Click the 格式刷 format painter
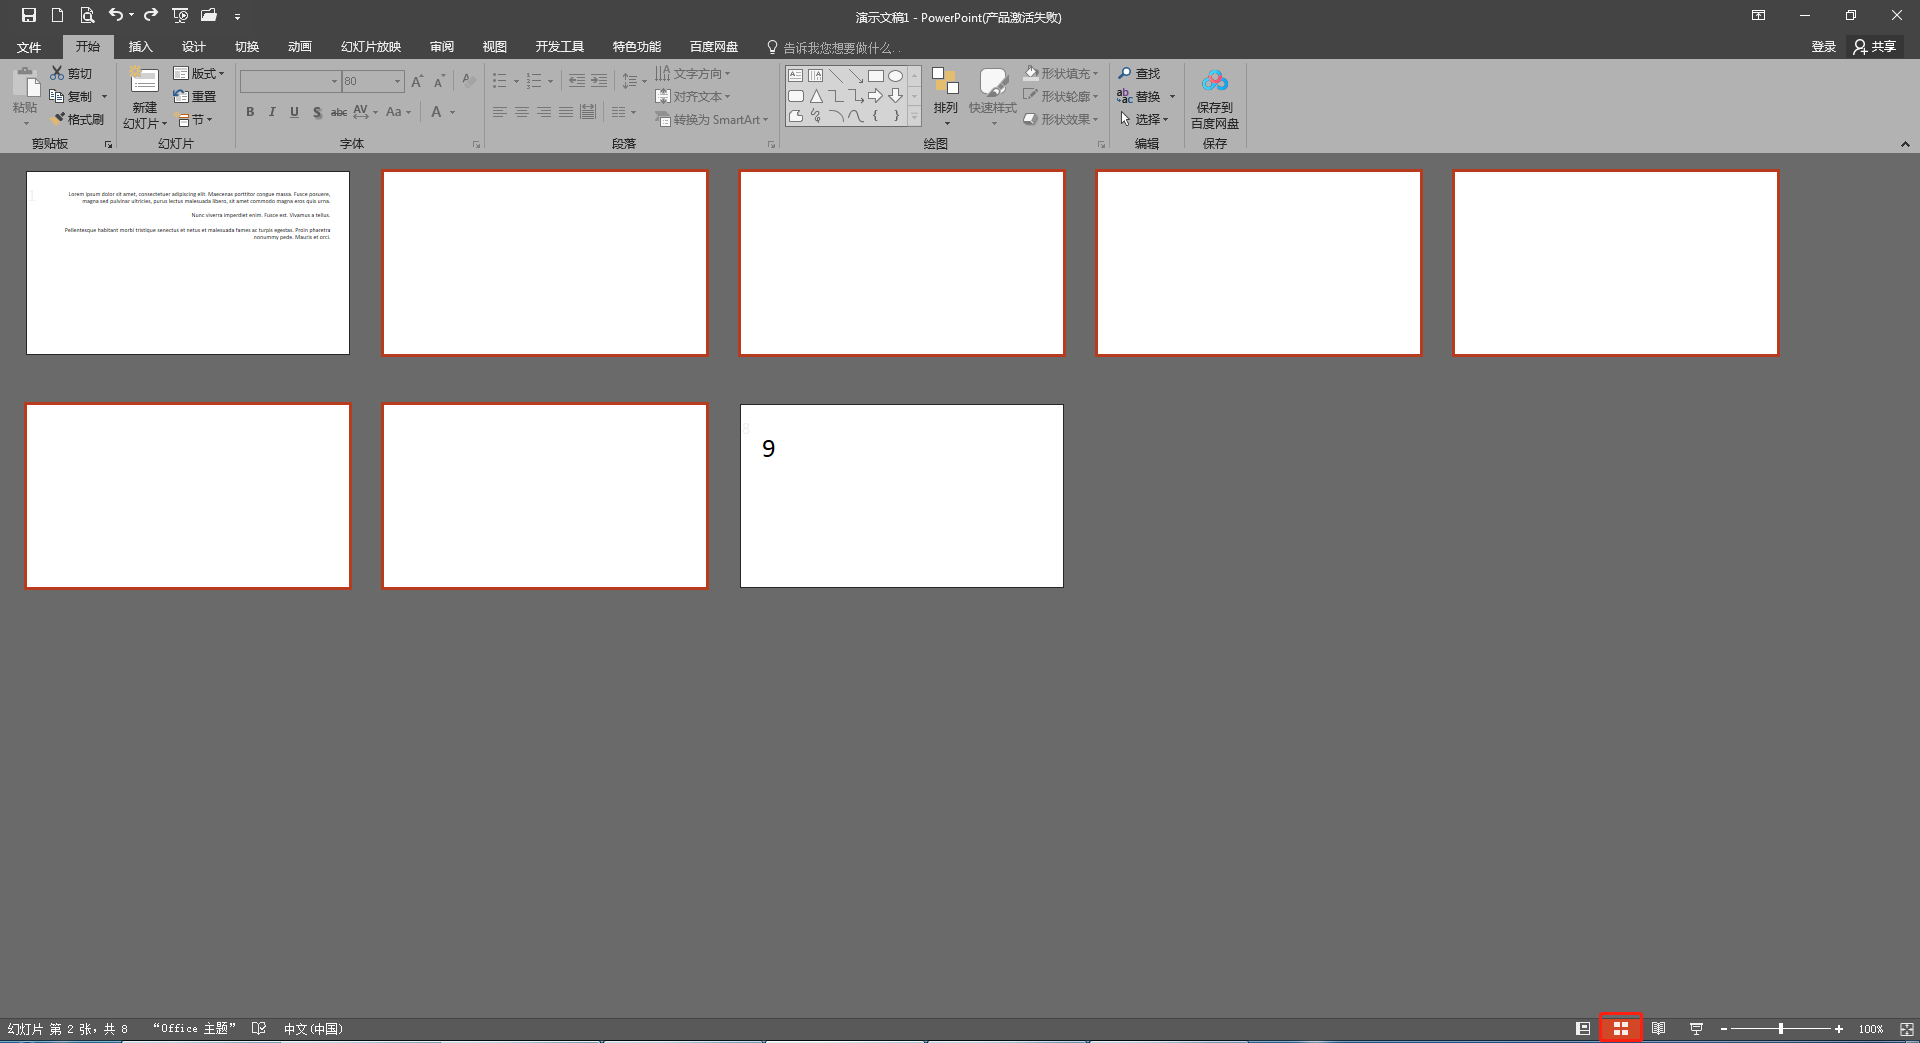This screenshot has width=1920, height=1043. (x=78, y=119)
